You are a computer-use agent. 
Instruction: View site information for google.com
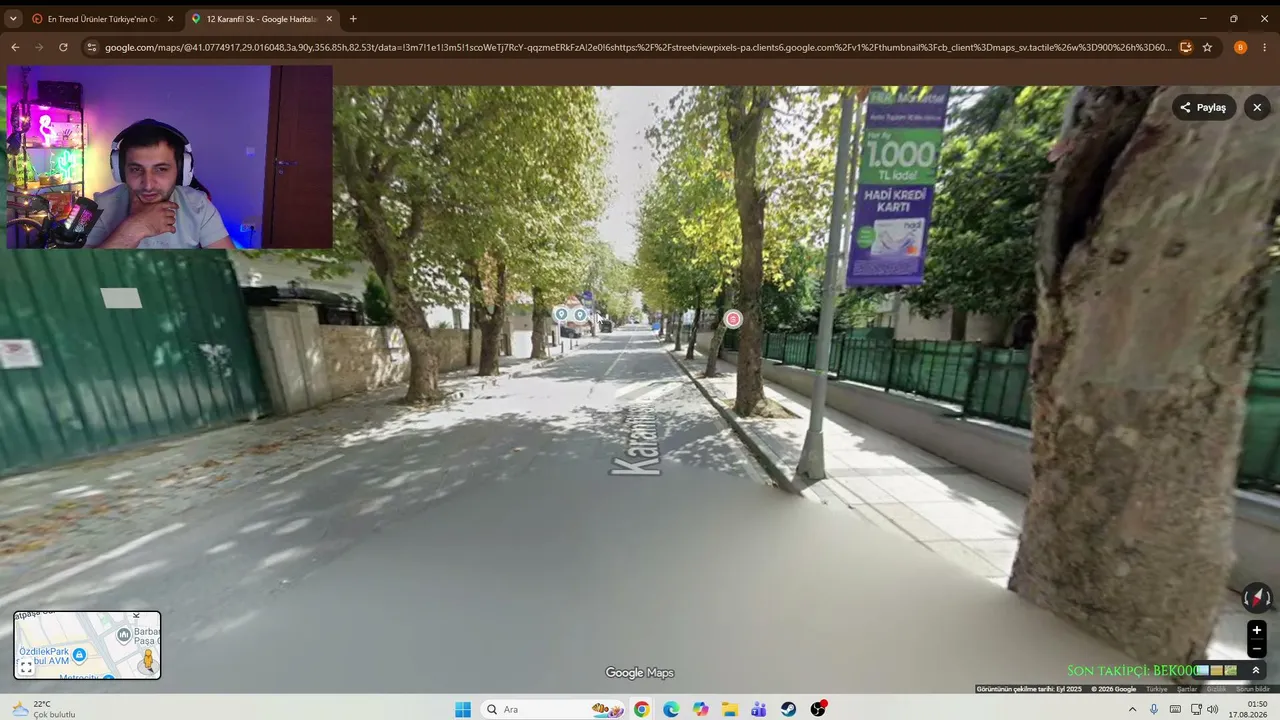pos(92,47)
